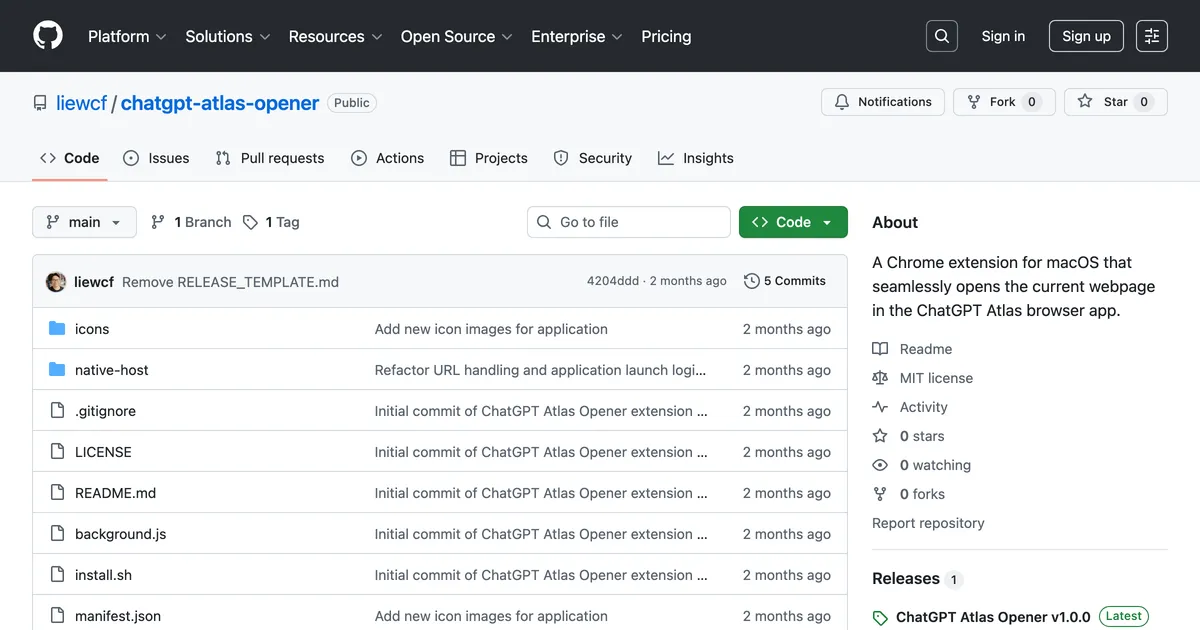
Task: Open repository Activity via the pulse icon
Action: click(880, 406)
